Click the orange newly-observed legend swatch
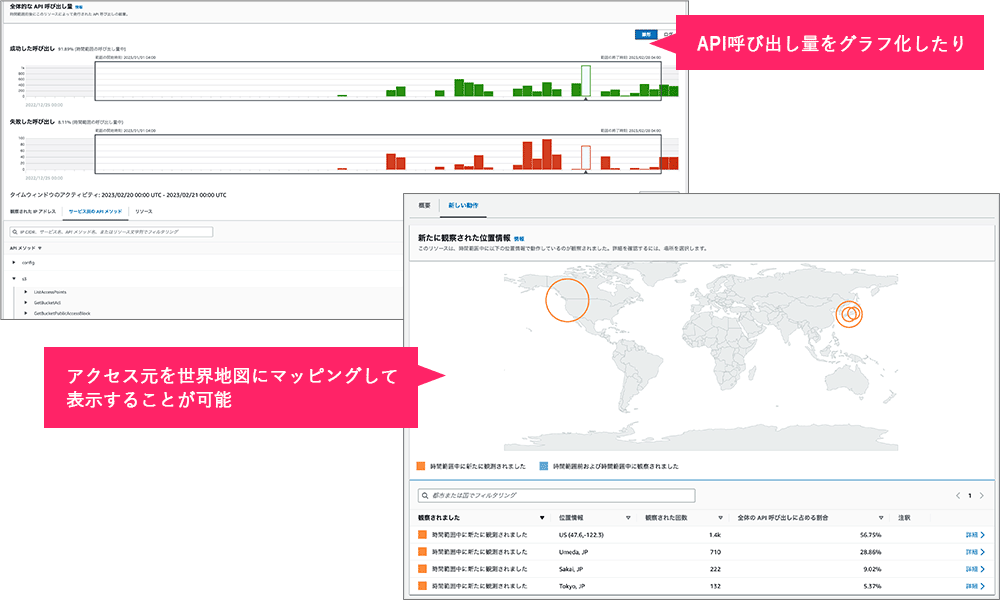 (421, 466)
